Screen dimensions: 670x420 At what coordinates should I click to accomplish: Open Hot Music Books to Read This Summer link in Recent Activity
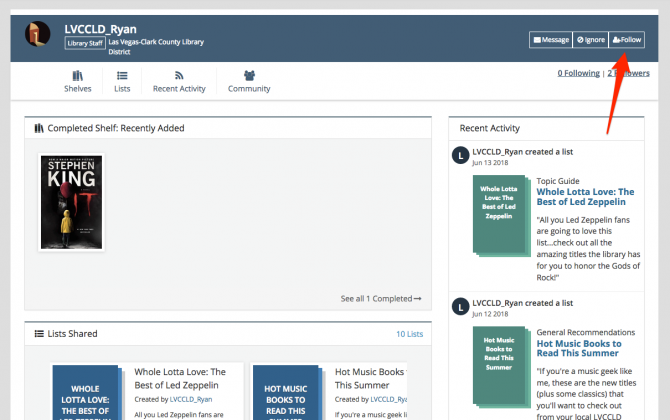[578, 349]
